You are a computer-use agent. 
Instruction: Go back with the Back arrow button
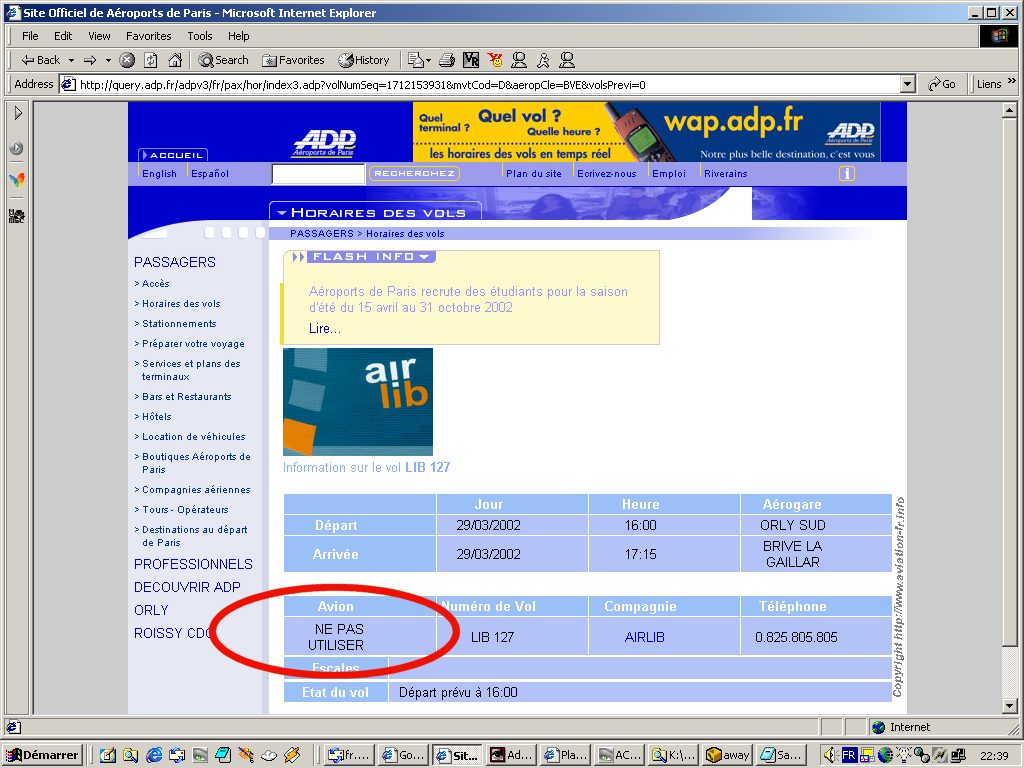tap(40, 60)
